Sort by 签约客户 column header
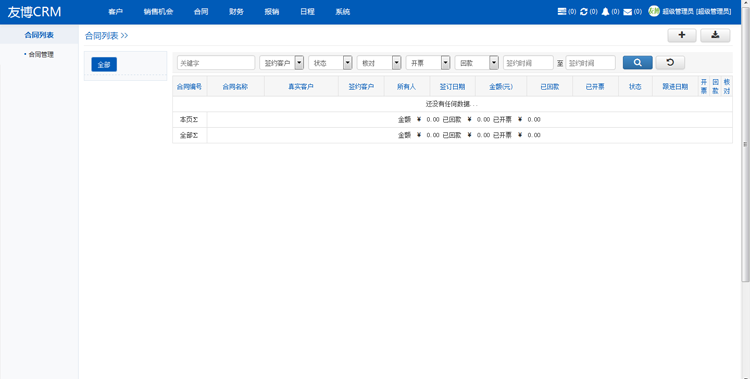This screenshot has height=379, width=750. tap(361, 87)
